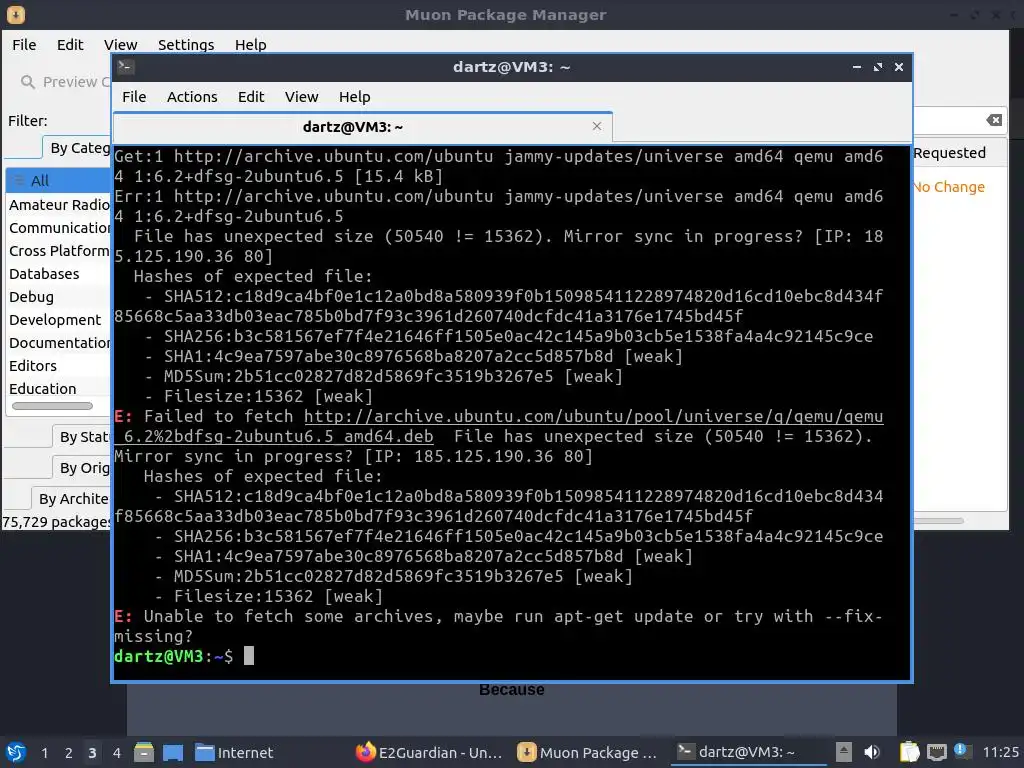This screenshot has width=1024, height=768.
Task: Activate the dartz@VM3 terminal taskbar entry
Action: point(749,752)
